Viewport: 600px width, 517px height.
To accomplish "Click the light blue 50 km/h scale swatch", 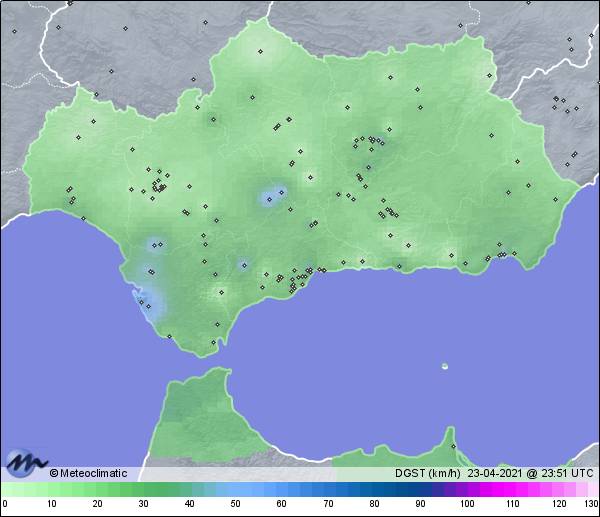I will tap(235, 490).
